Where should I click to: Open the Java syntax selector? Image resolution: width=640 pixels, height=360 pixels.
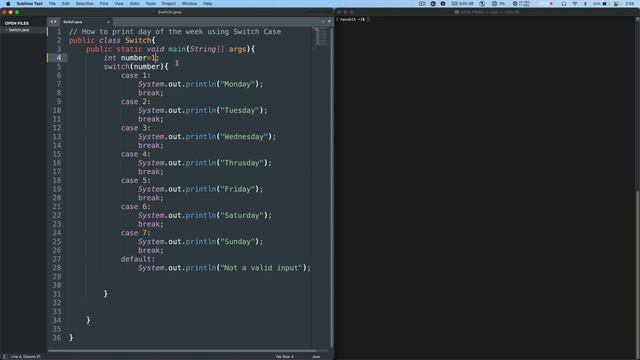(x=316, y=356)
